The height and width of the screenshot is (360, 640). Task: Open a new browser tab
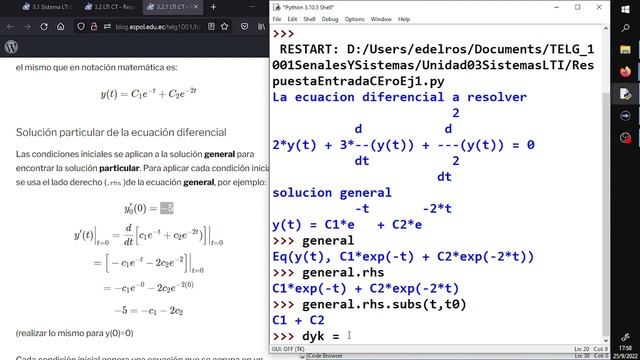click(x=213, y=7)
